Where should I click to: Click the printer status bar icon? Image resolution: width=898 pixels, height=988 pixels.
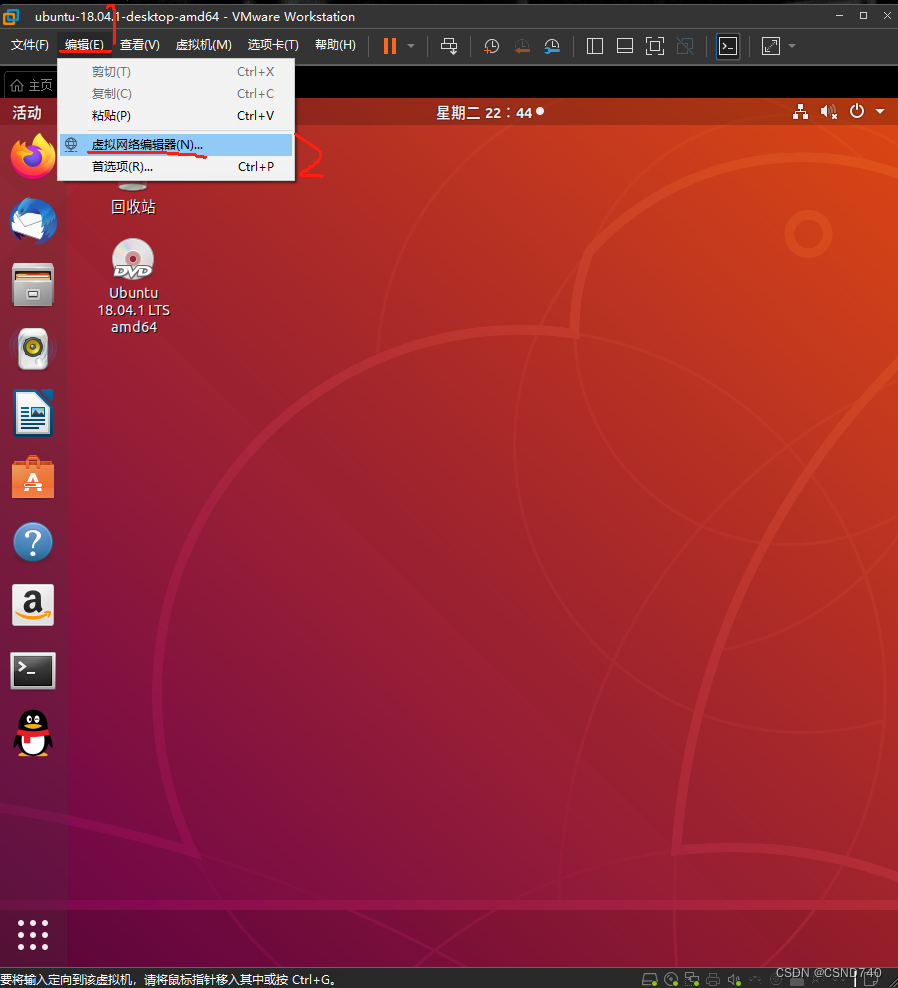tap(713, 980)
